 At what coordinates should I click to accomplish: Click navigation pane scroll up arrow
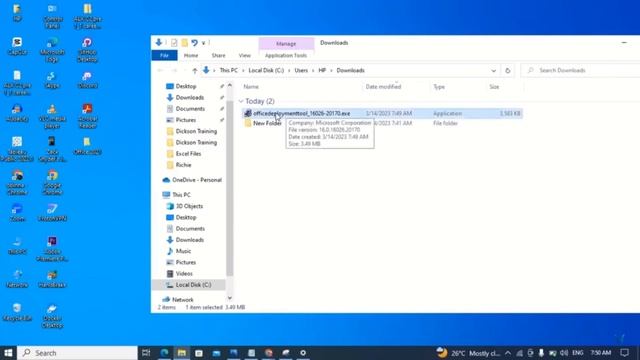point(230,86)
